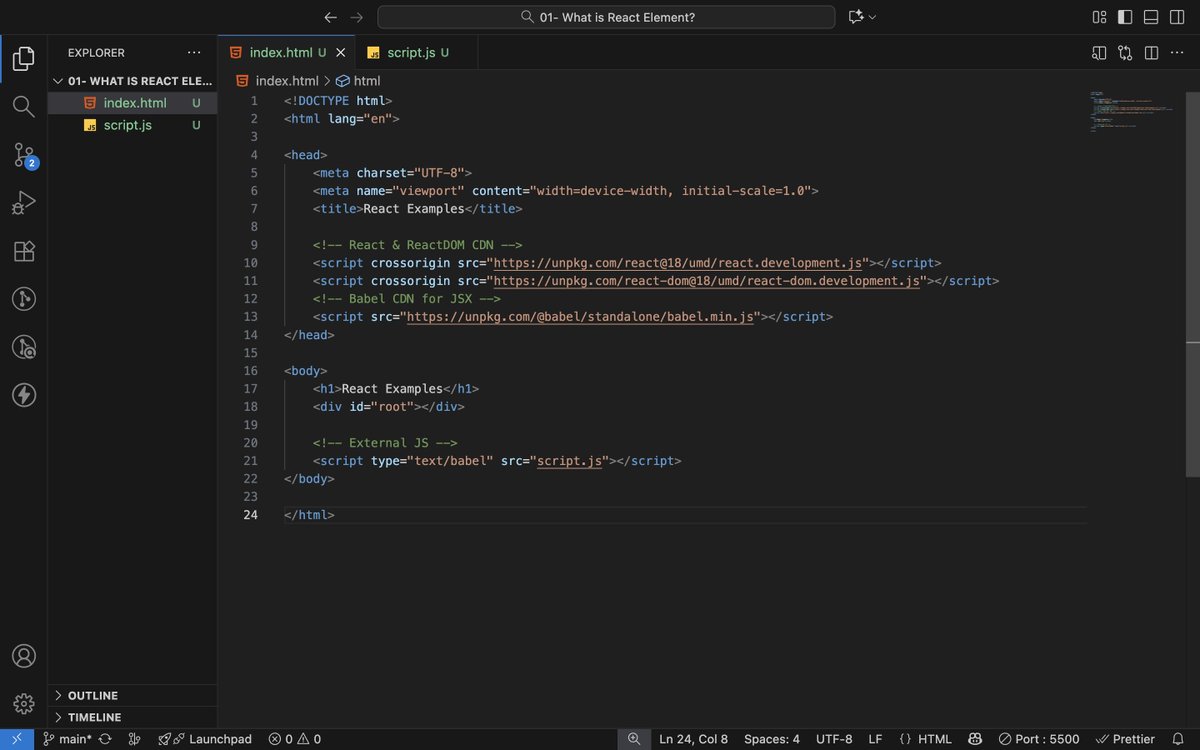The image size is (1200, 750).
Task: Toggle the secondary side bar
Action: click(1177, 17)
